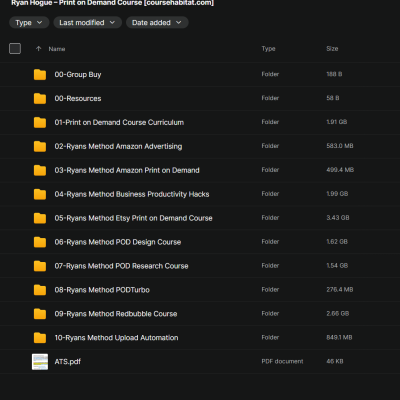Open the Type filter dropdown
The height and width of the screenshot is (400, 400).
[x=29, y=23]
